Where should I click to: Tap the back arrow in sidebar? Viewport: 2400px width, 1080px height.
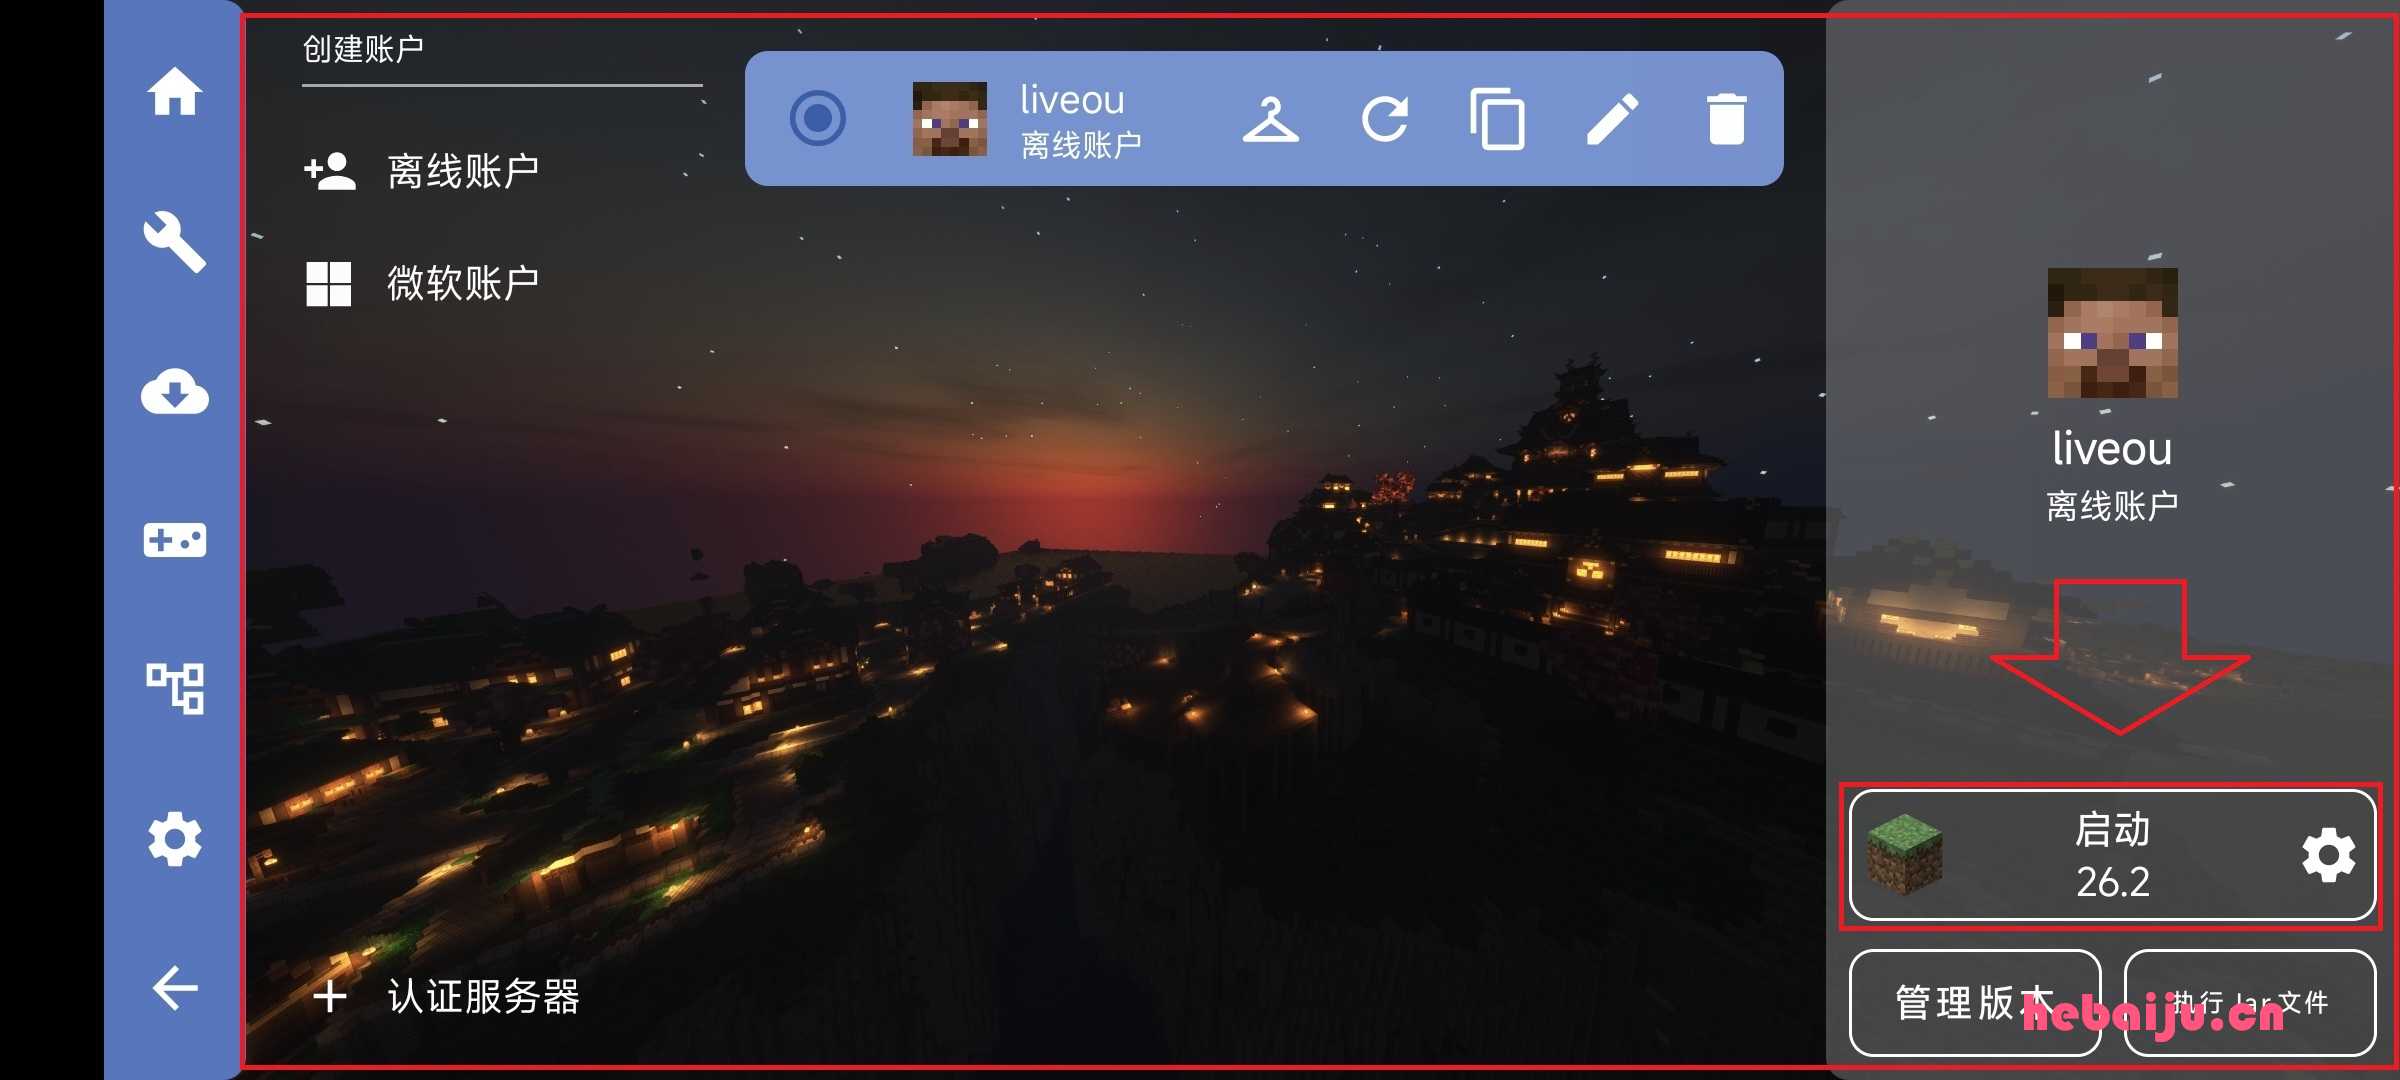click(x=175, y=988)
